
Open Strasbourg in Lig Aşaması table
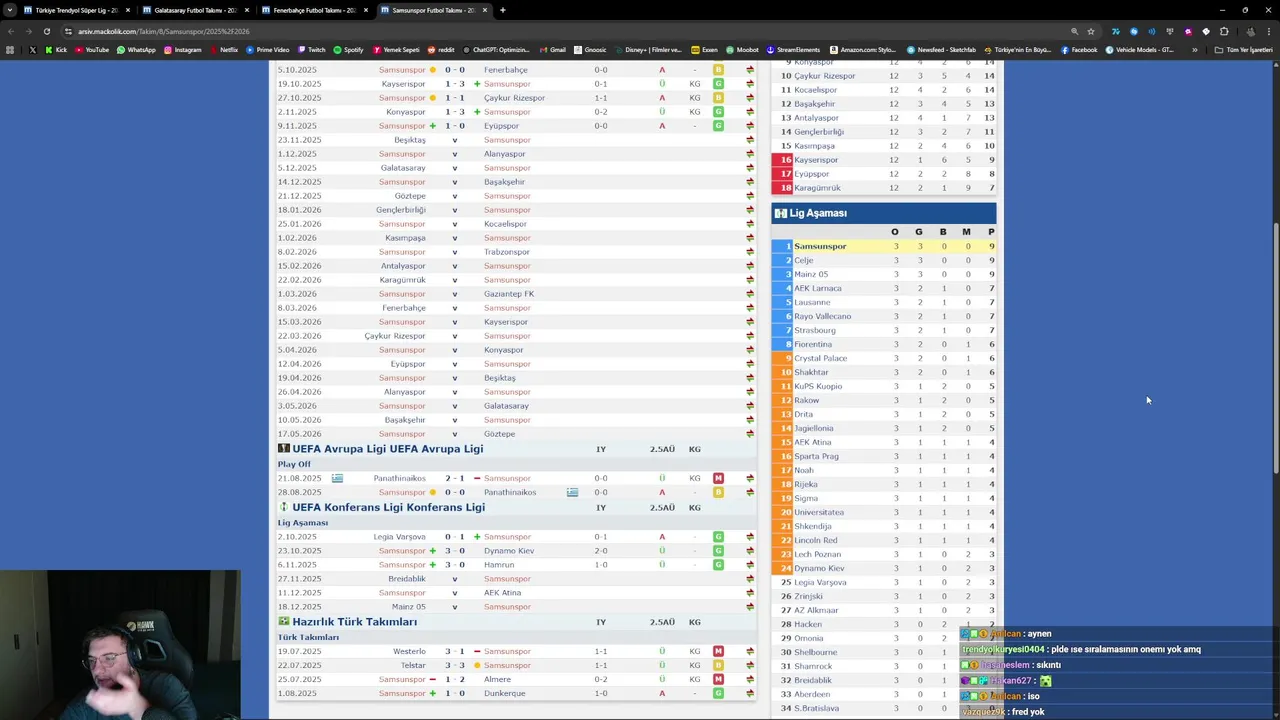815,330
